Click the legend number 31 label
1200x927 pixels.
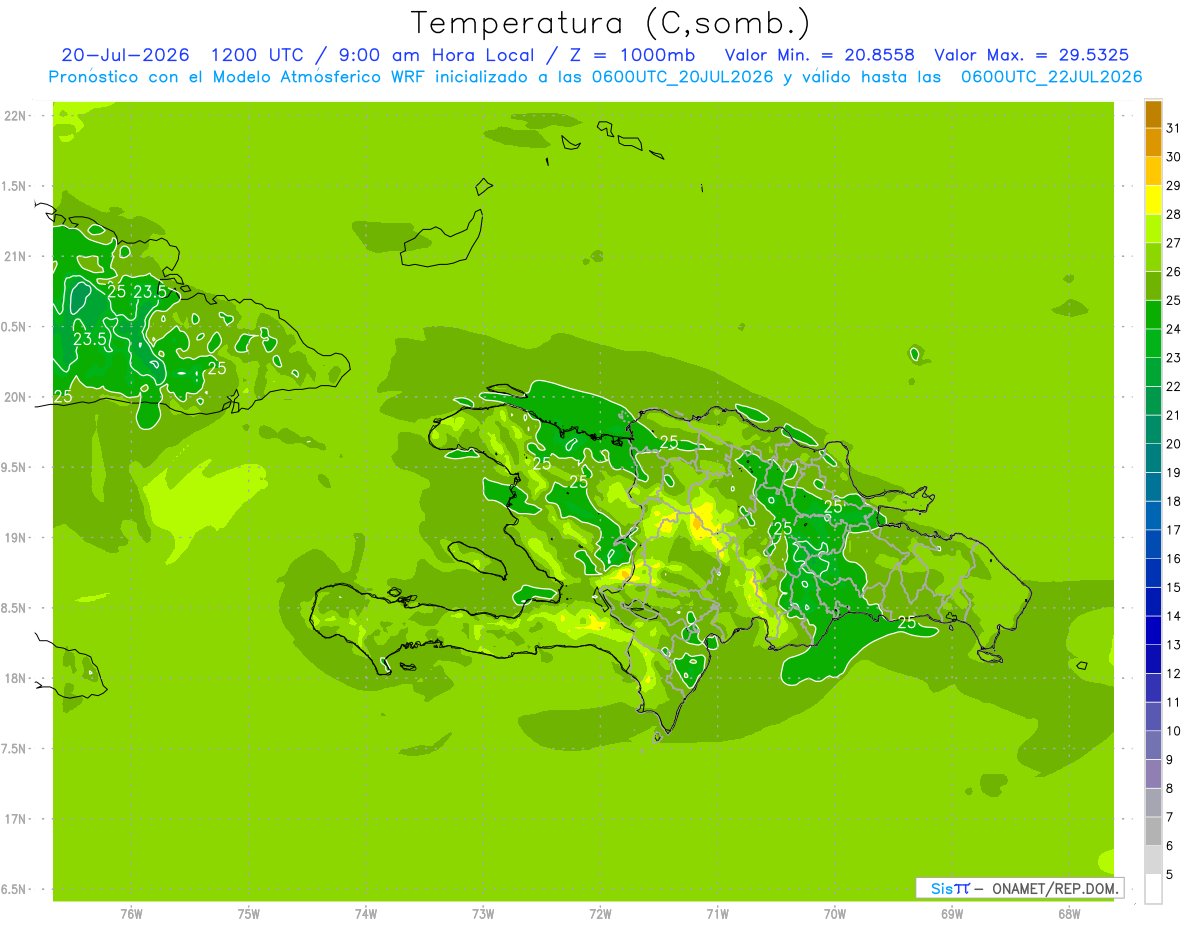click(x=1173, y=128)
